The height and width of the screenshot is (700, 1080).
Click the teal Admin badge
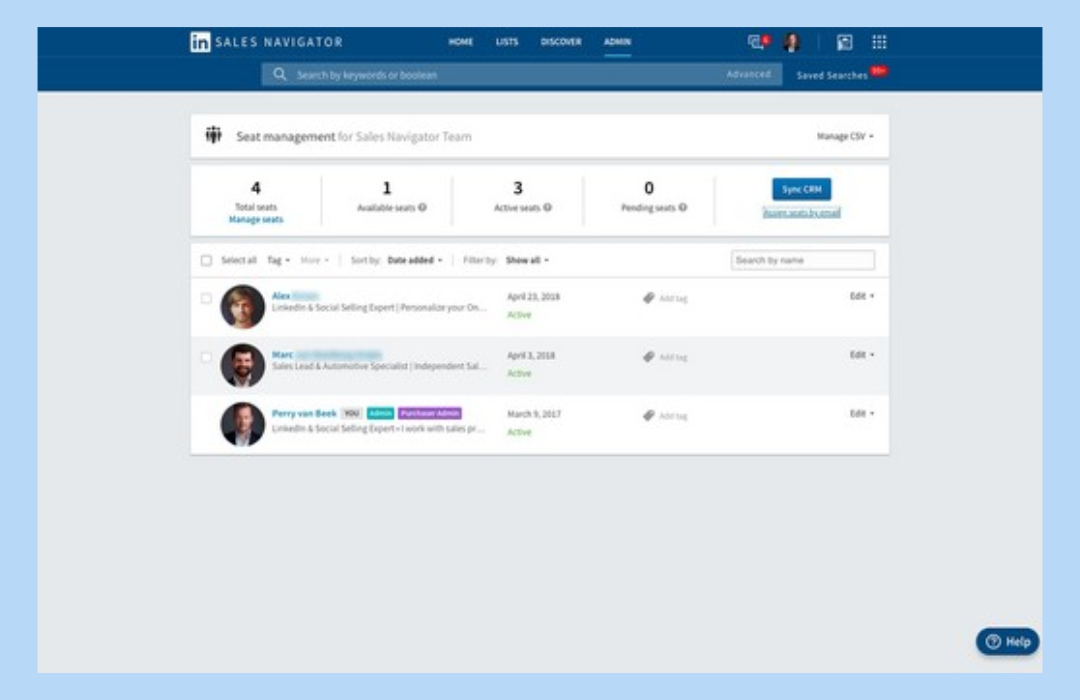pos(380,413)
